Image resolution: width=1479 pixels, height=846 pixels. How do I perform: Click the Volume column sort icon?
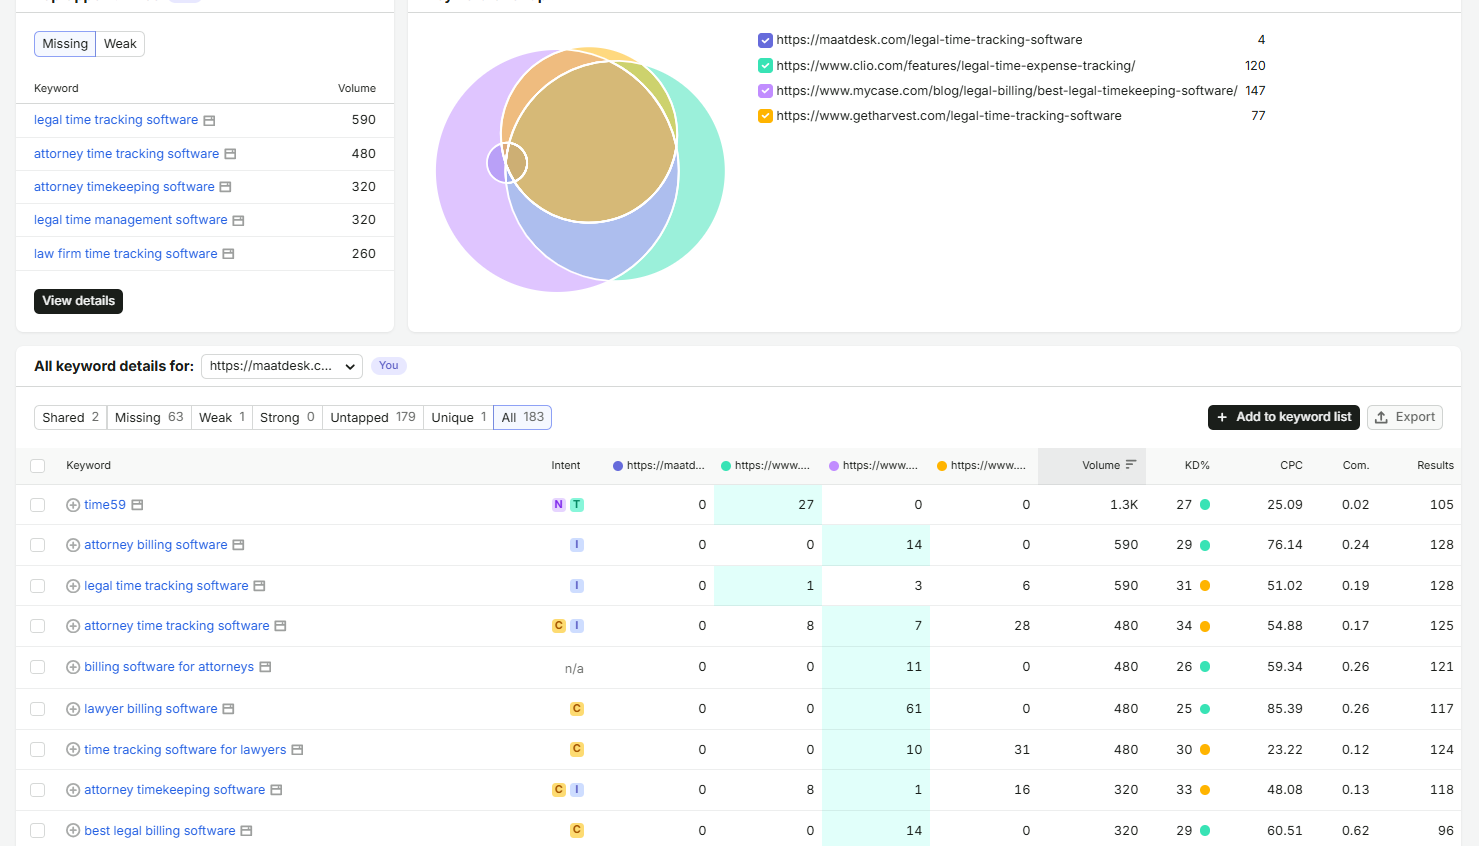1131,465
